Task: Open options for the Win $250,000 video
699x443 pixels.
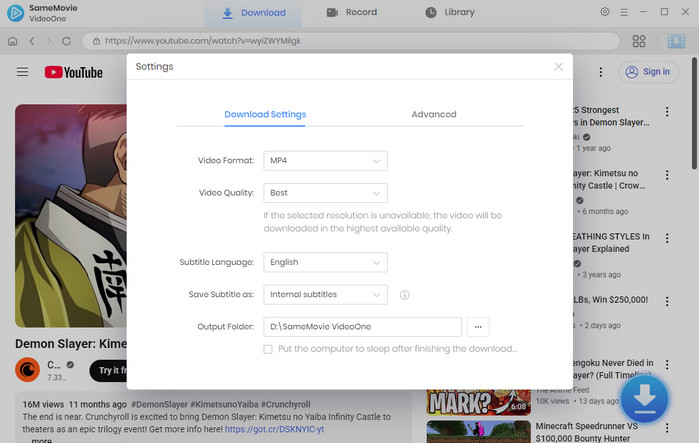Action: [x=667, y=301]
